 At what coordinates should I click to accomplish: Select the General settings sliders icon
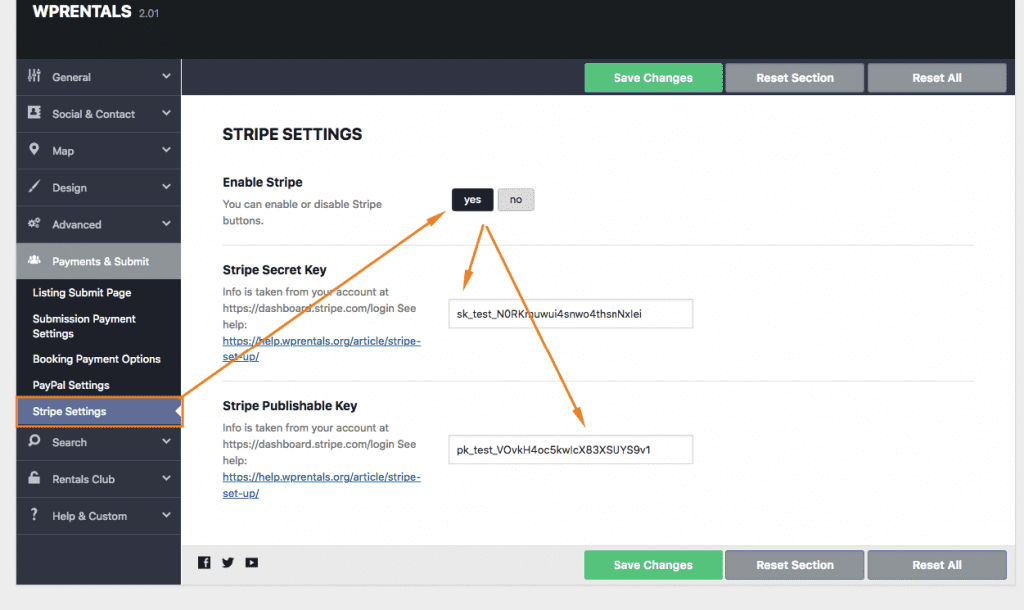pyautogui.click(x=32, y=77)
